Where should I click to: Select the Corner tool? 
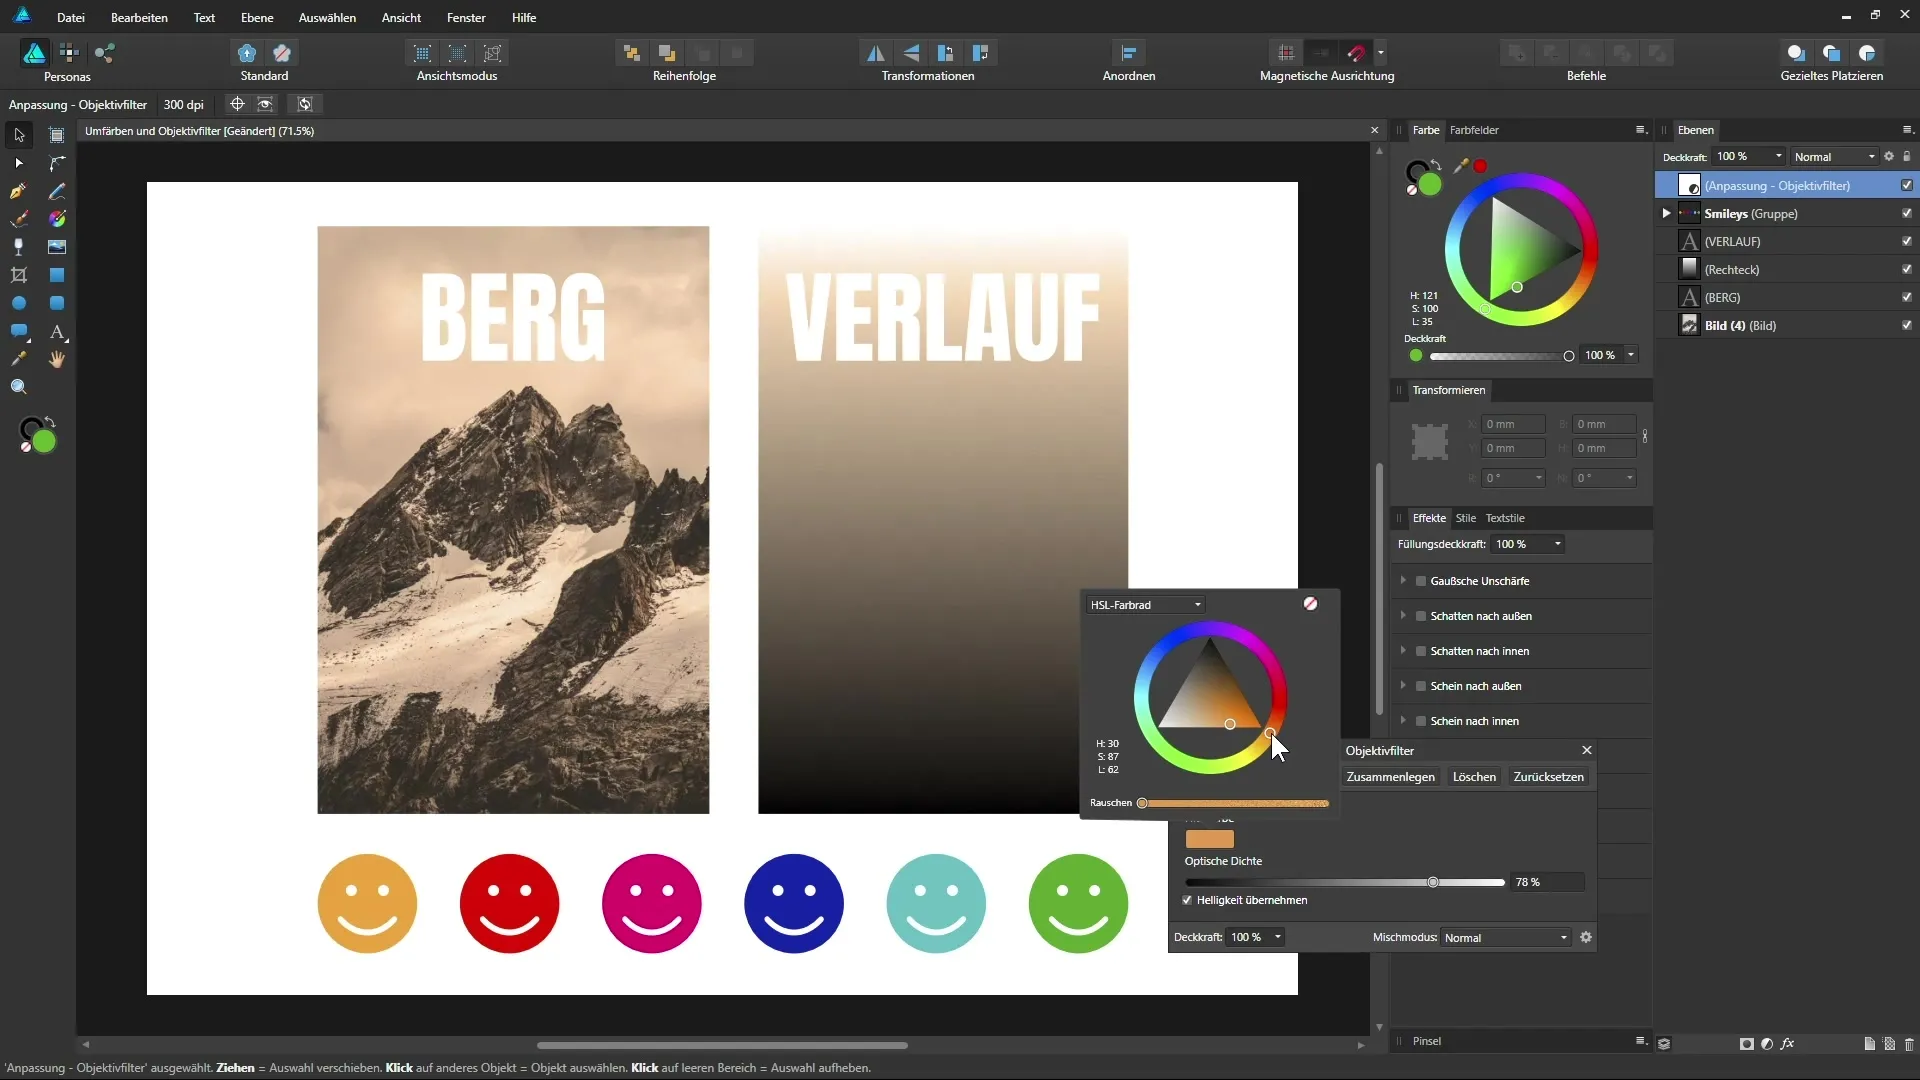pos(57,163)
